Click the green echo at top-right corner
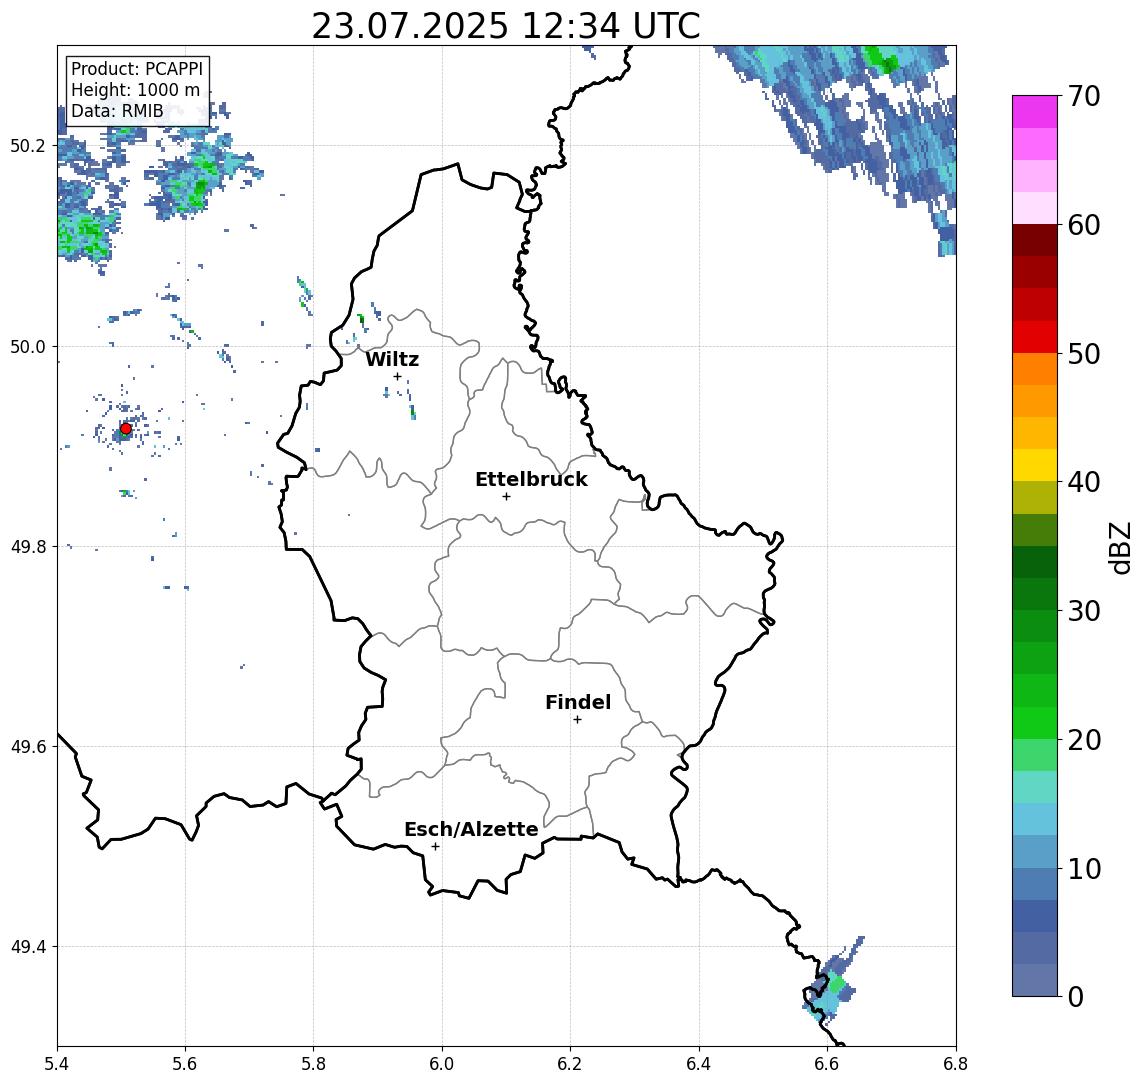 (x=881, y=59)
